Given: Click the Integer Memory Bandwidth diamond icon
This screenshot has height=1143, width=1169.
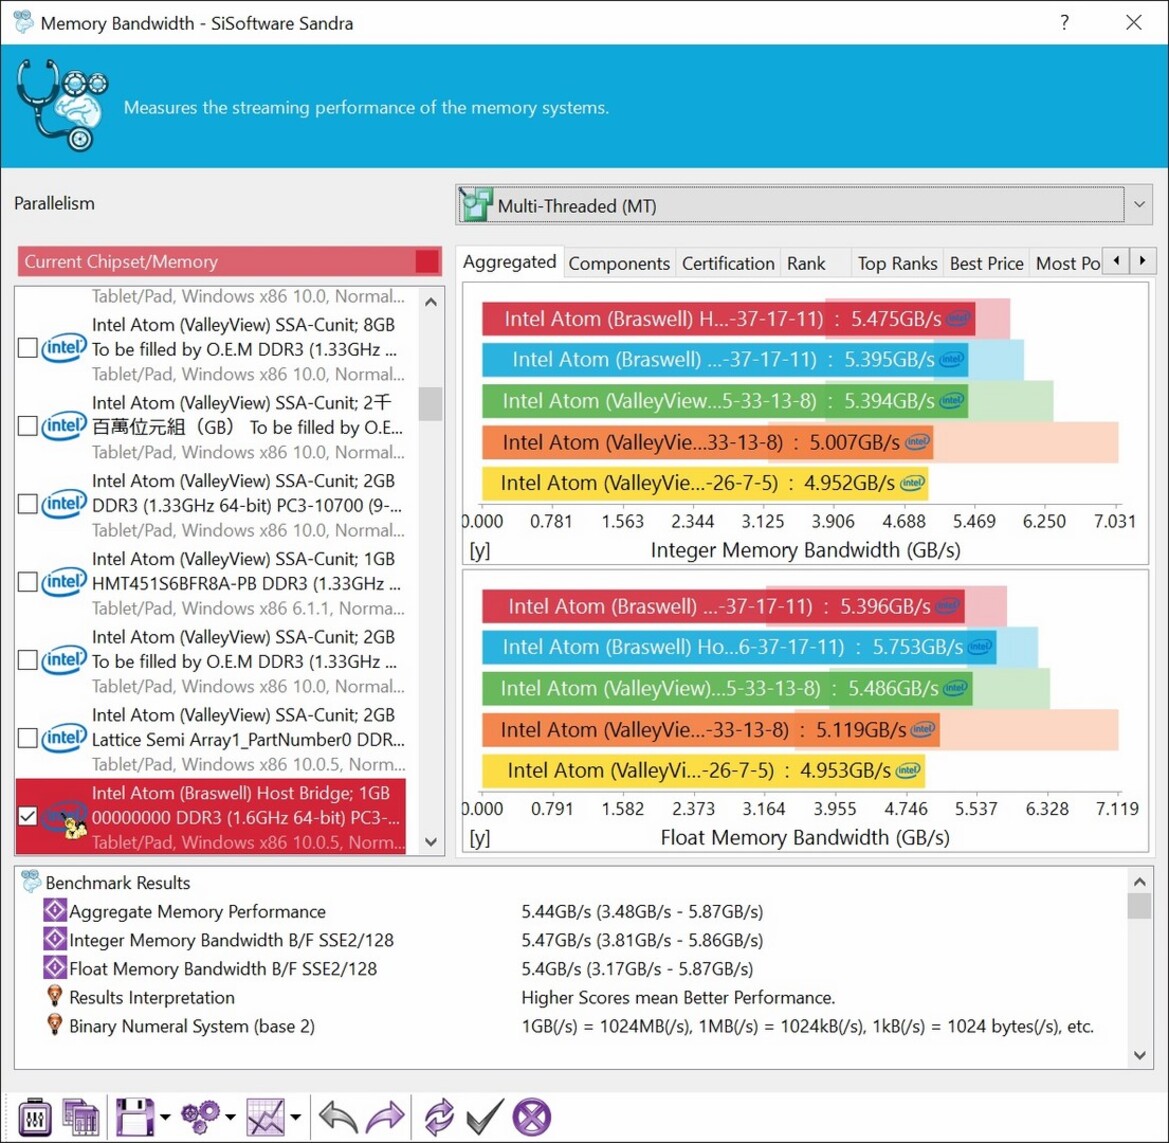Looking at the screenshot, I should point(54,939).
